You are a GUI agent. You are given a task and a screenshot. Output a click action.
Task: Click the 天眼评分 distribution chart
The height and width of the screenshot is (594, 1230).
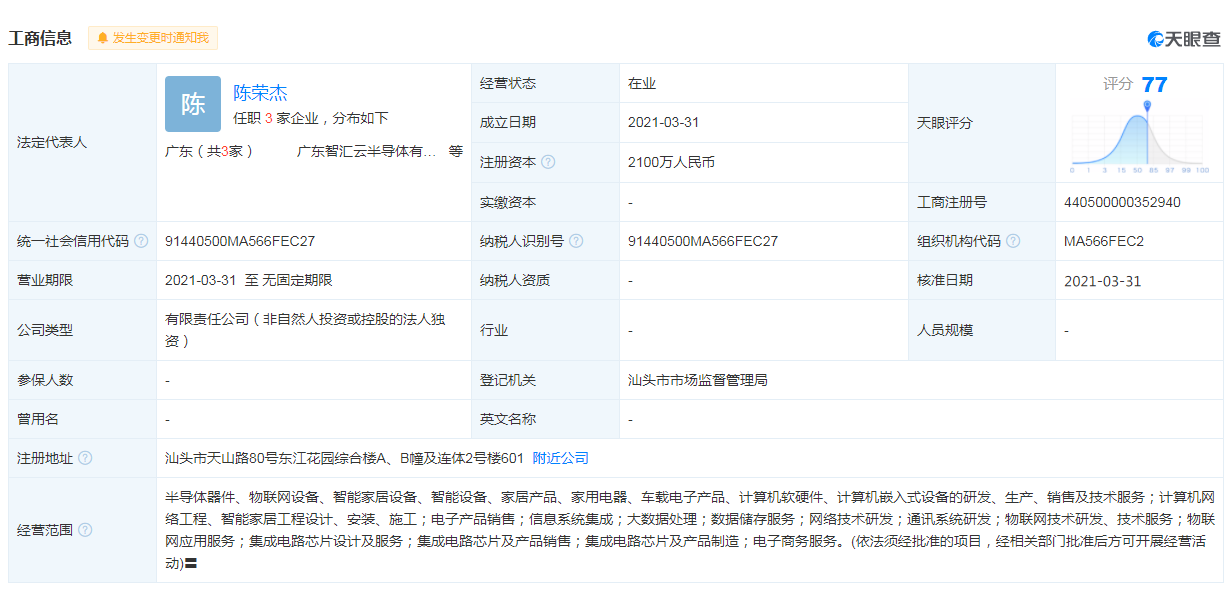pyautogui.click(x=1139, y=139)
